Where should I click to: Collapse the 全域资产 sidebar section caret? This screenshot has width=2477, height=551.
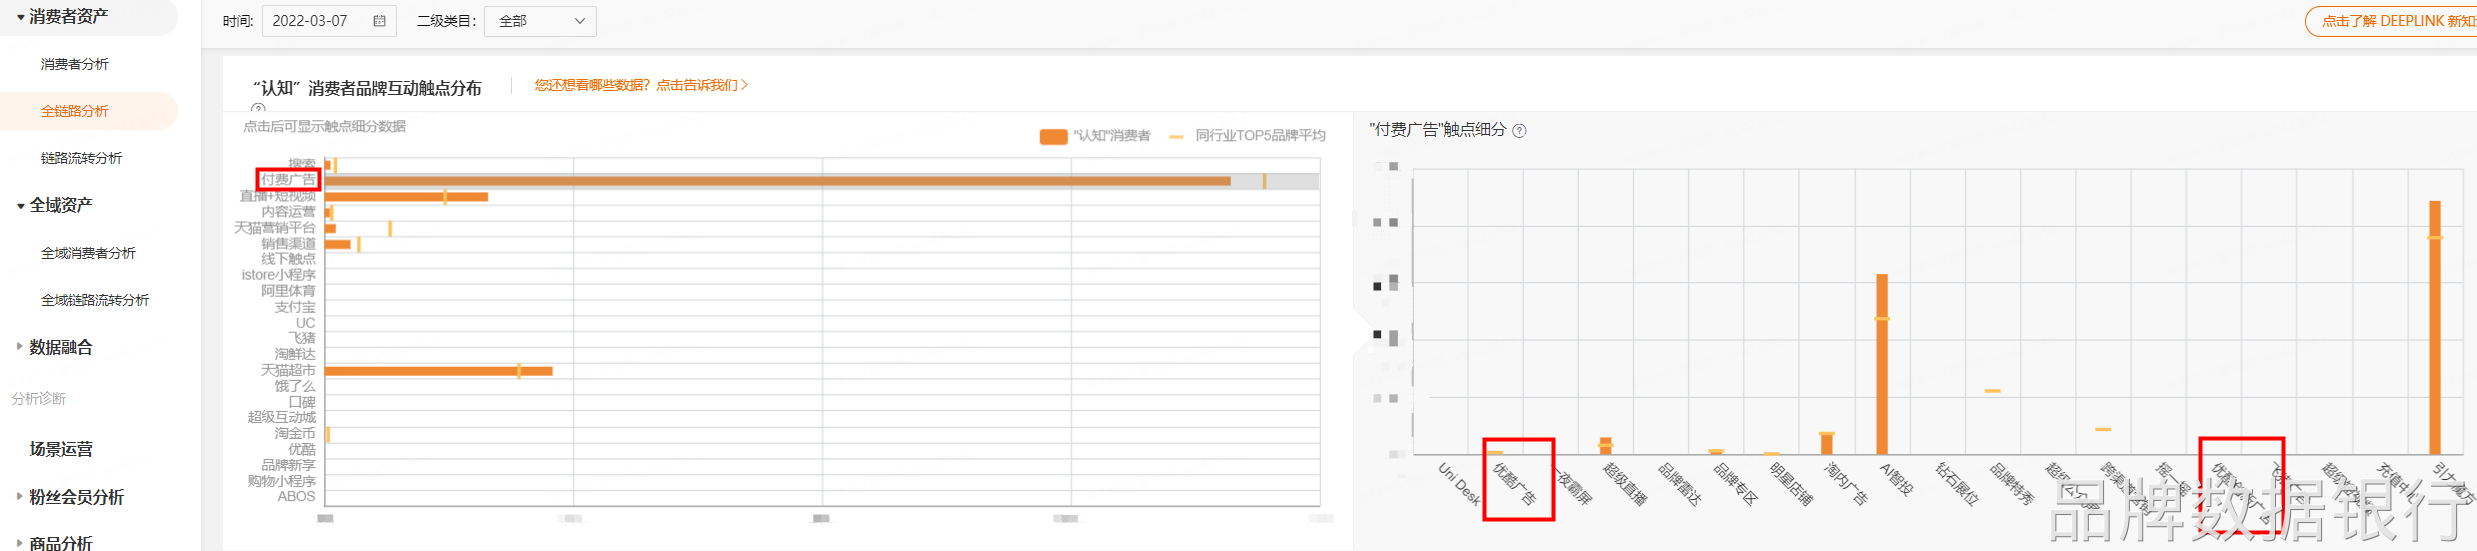point(20,206)
